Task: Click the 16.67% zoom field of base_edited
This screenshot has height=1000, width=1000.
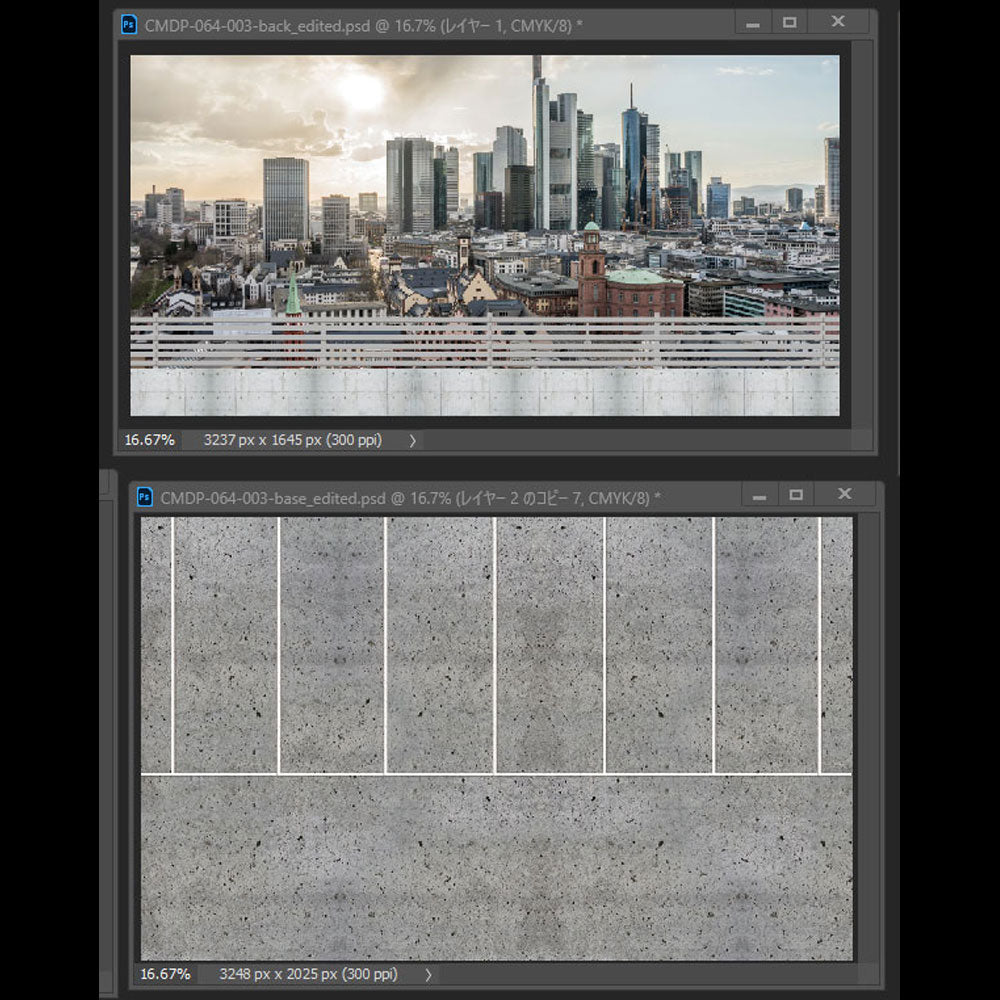Action: [x=165, y=974]
